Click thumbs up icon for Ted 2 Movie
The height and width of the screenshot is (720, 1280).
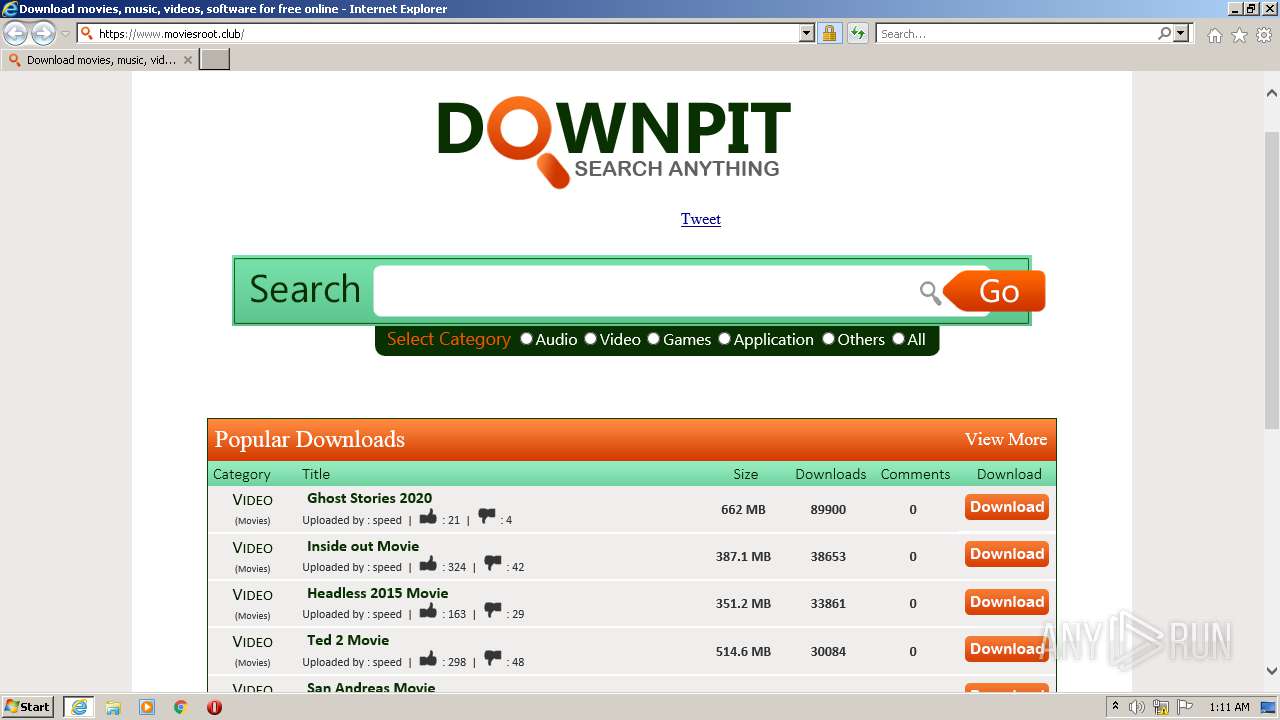[x=428, y=659]
